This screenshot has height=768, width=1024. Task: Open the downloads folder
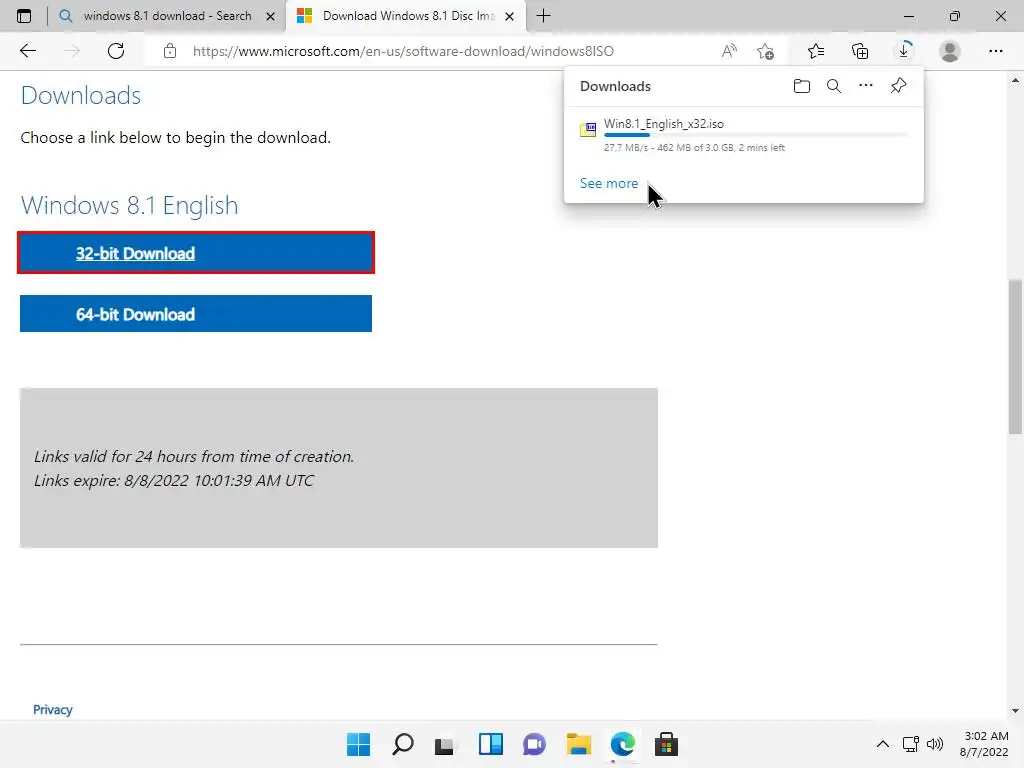[802, 86]
